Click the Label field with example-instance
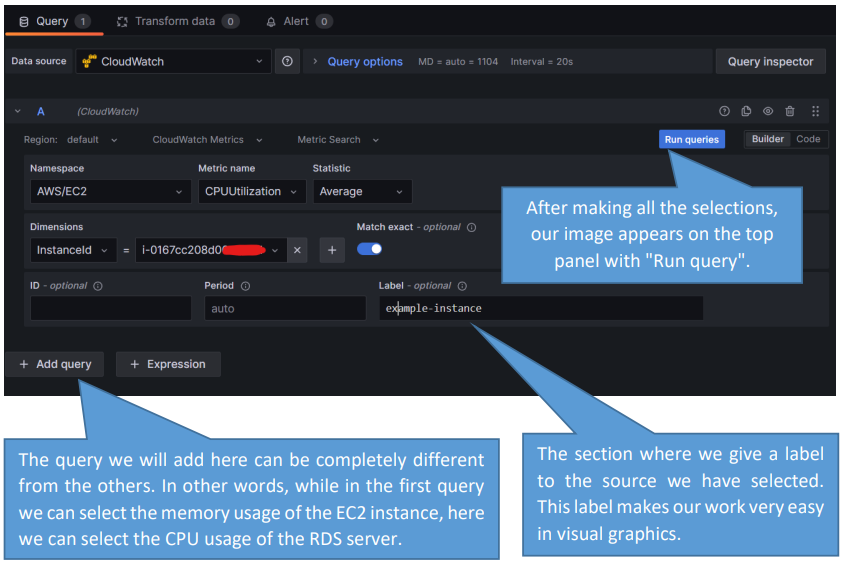The width and height of the screenshot is (841, 562). (x=541, y=308)
